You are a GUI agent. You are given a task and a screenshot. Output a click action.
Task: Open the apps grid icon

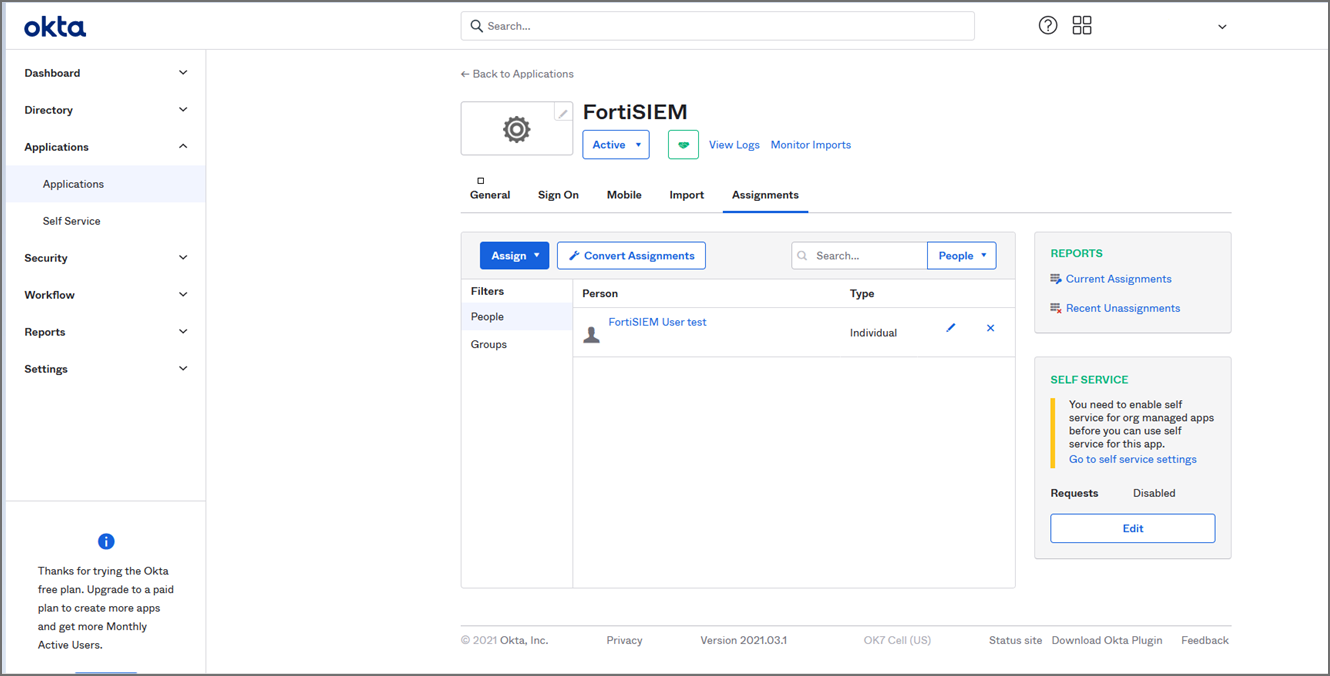click(x=1082, y=26)
